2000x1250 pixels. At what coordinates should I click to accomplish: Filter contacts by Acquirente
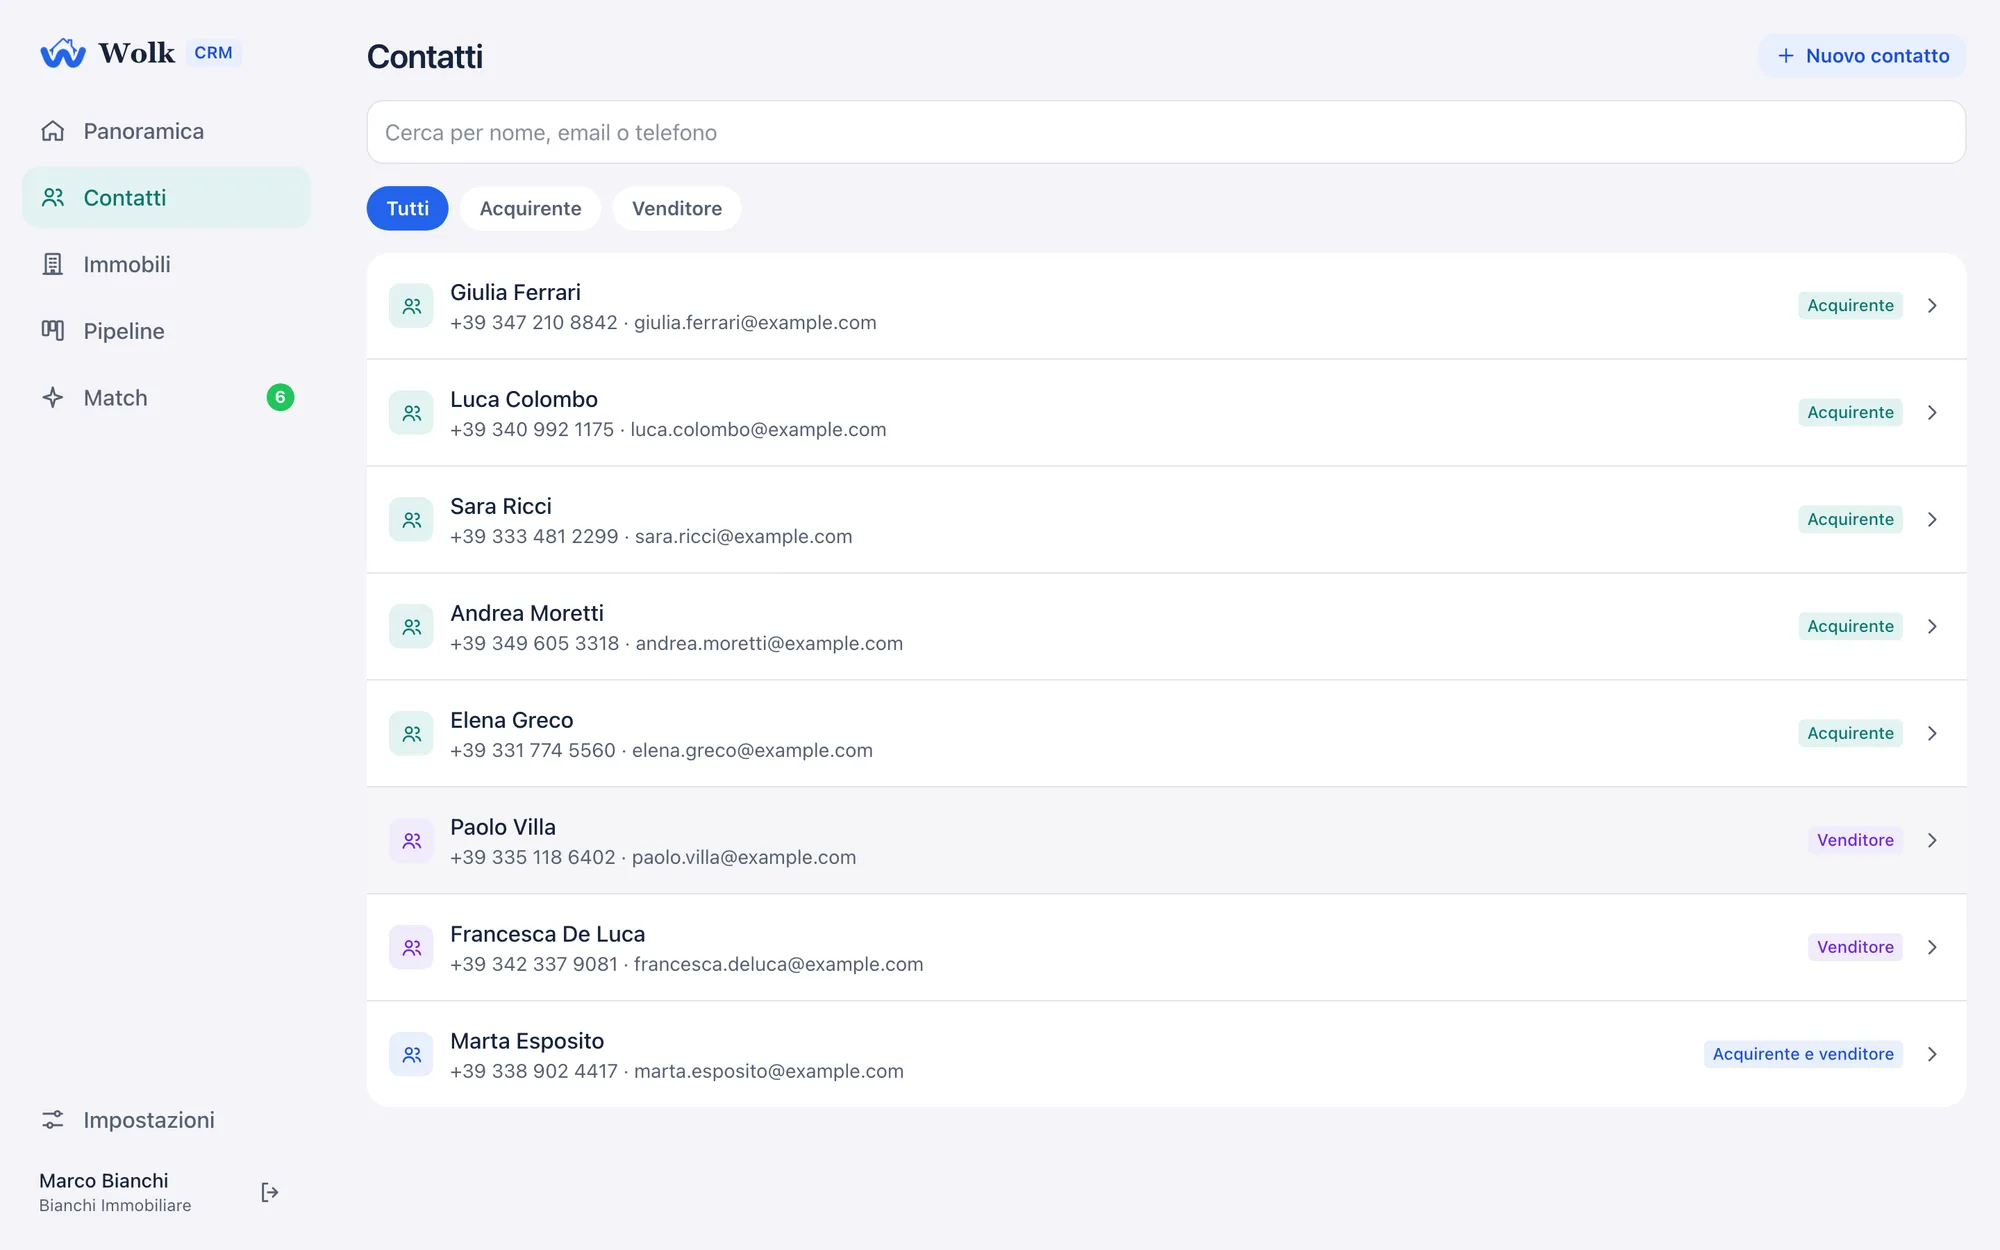pyautogui.click(x=530, y=208)
